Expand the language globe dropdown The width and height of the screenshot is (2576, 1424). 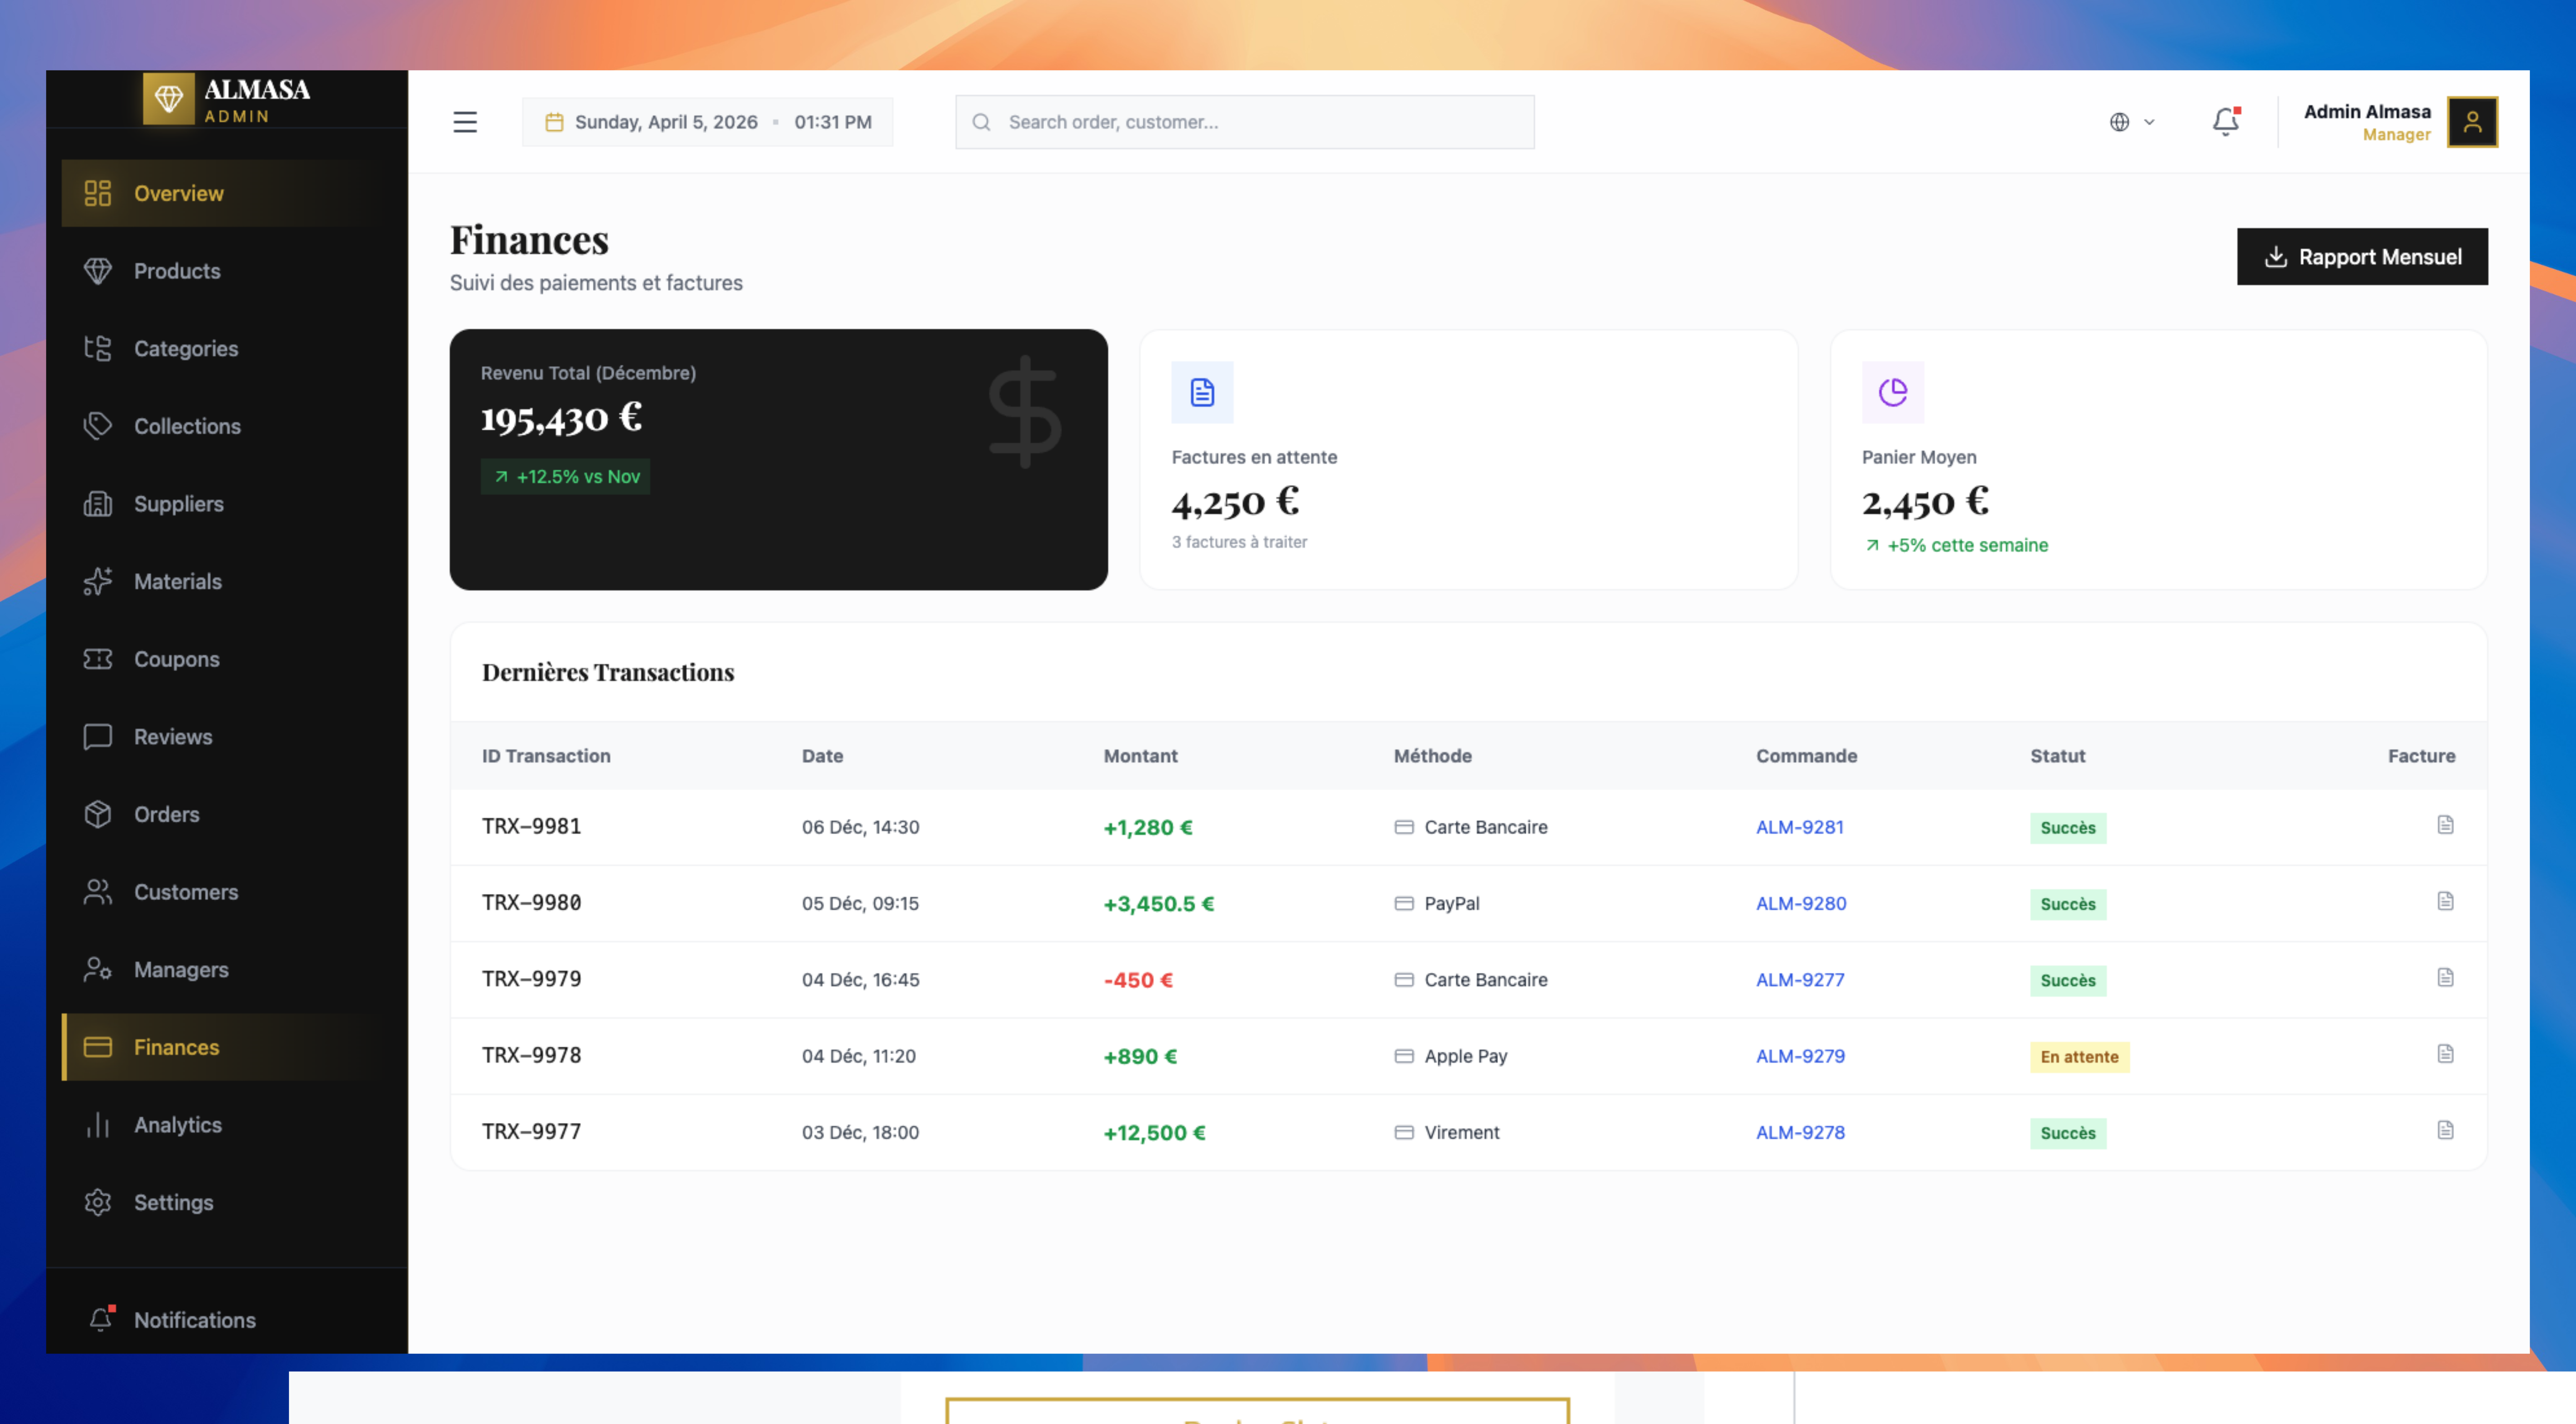pos(2131,122)
